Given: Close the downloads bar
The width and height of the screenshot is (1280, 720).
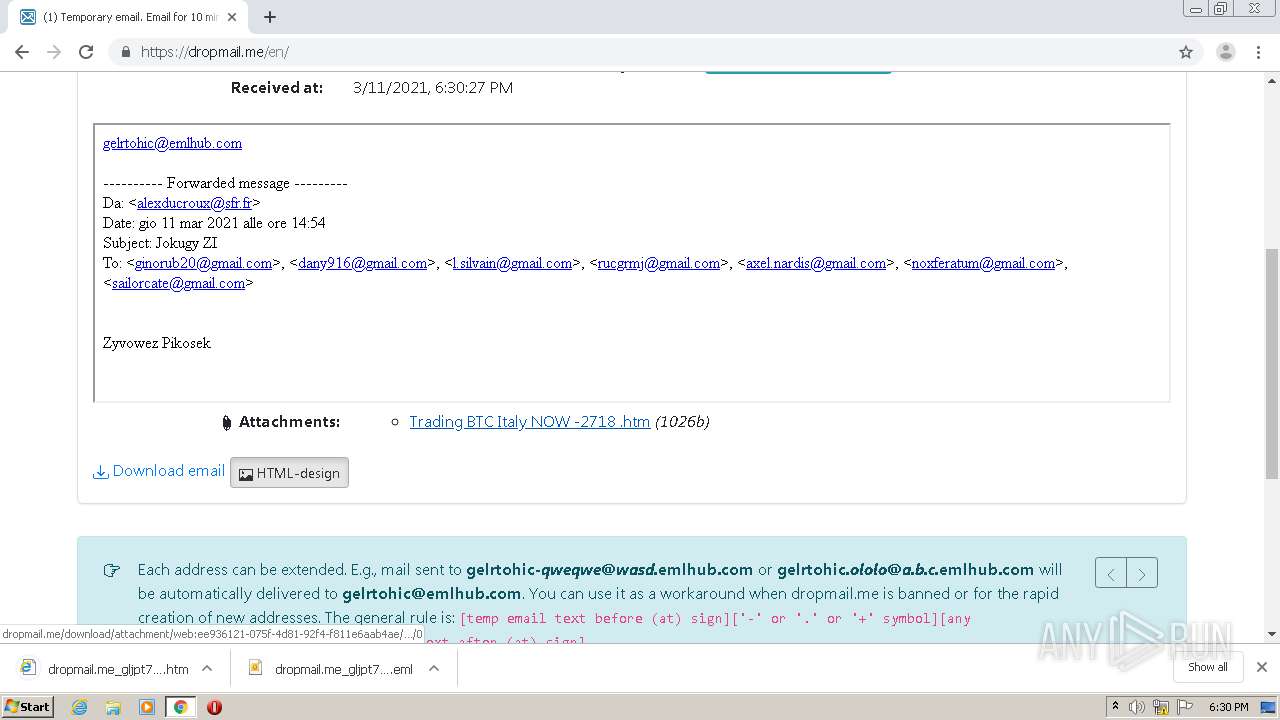Looking at the screenshot, I should pos(1262,667).
